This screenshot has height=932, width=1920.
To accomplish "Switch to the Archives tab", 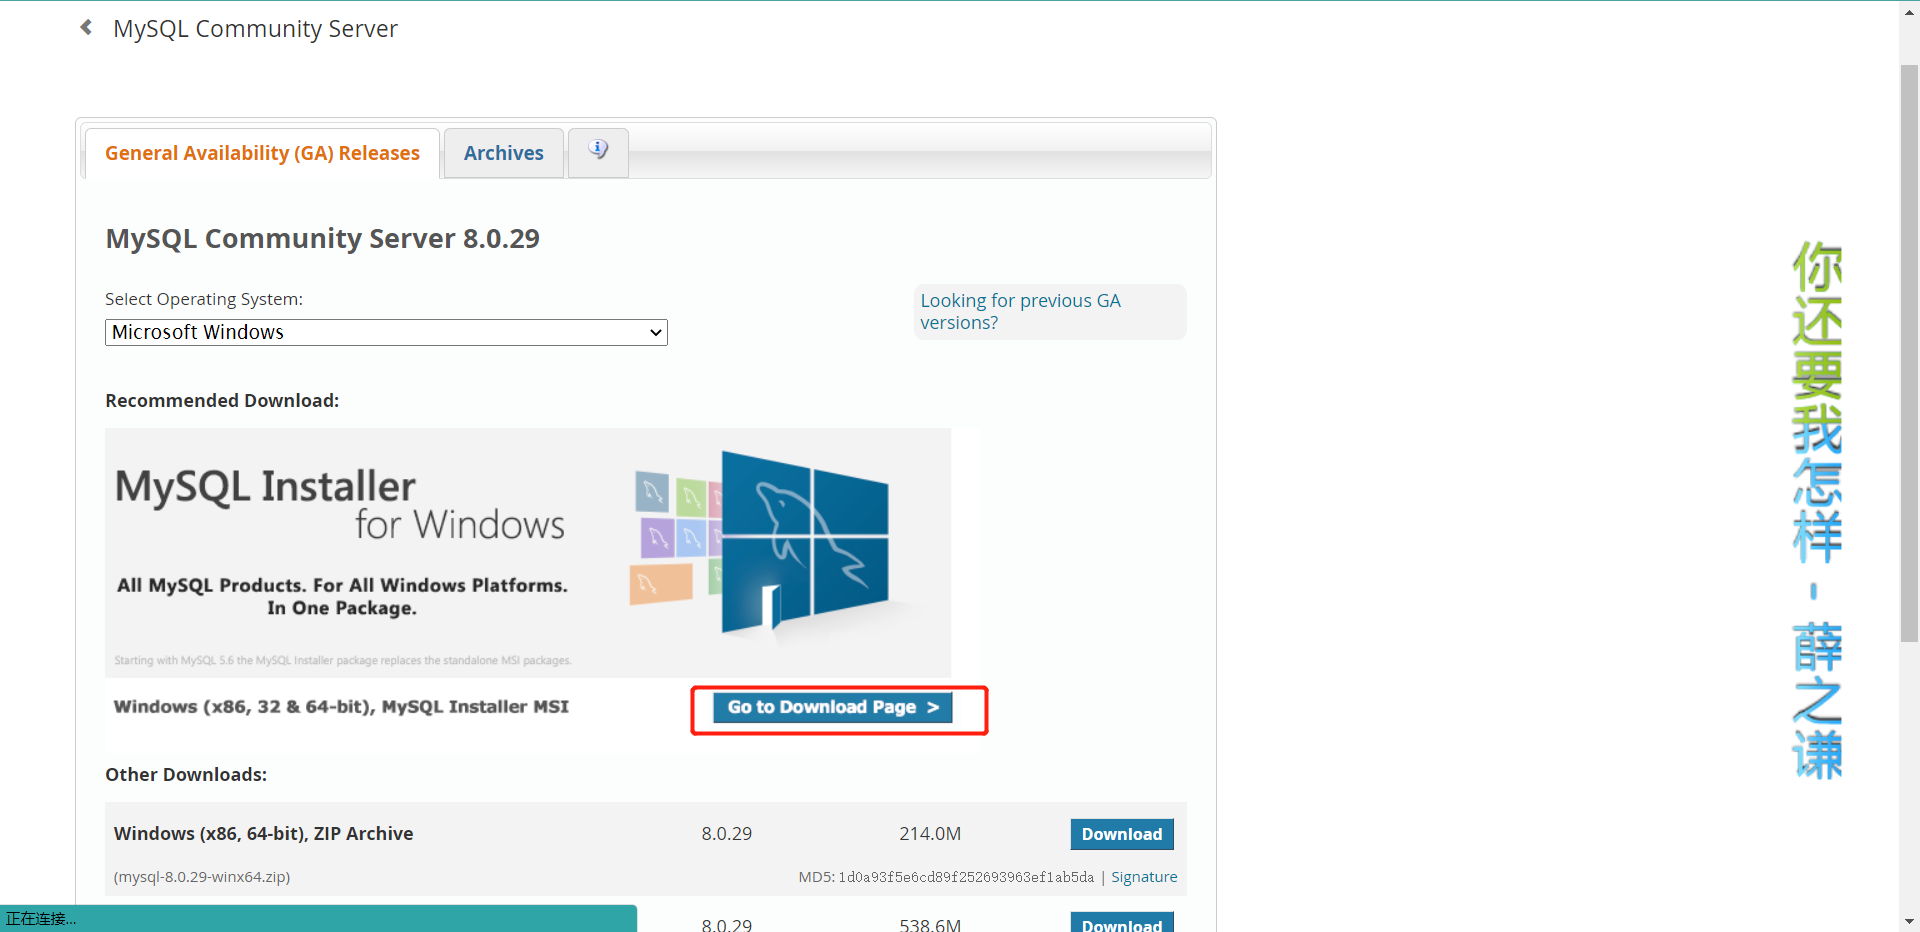I will pyautogui.click(x=504, y=153).
